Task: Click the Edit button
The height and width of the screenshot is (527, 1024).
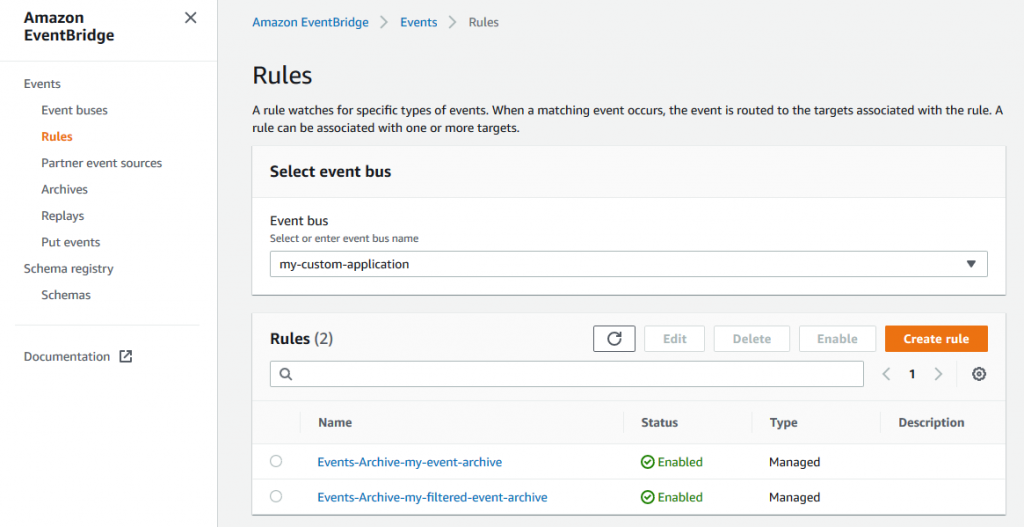Action: click(675, 339)
